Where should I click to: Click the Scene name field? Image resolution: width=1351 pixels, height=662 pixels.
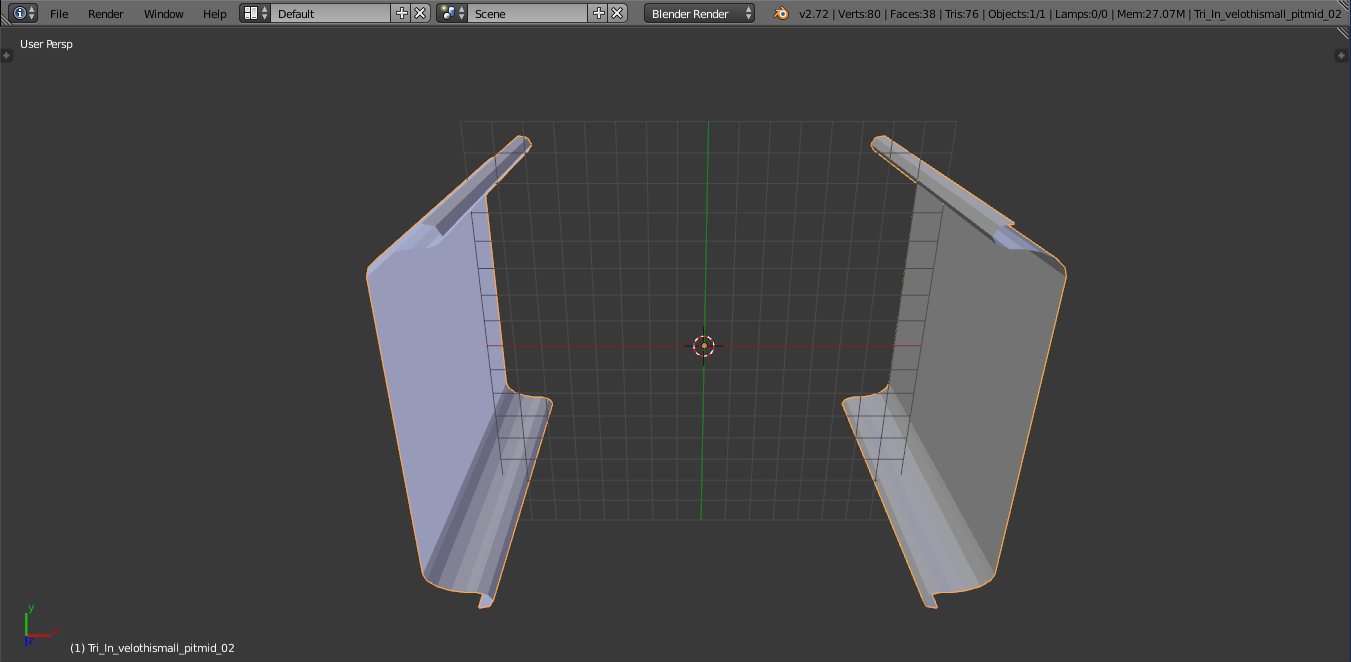point(527,13)
